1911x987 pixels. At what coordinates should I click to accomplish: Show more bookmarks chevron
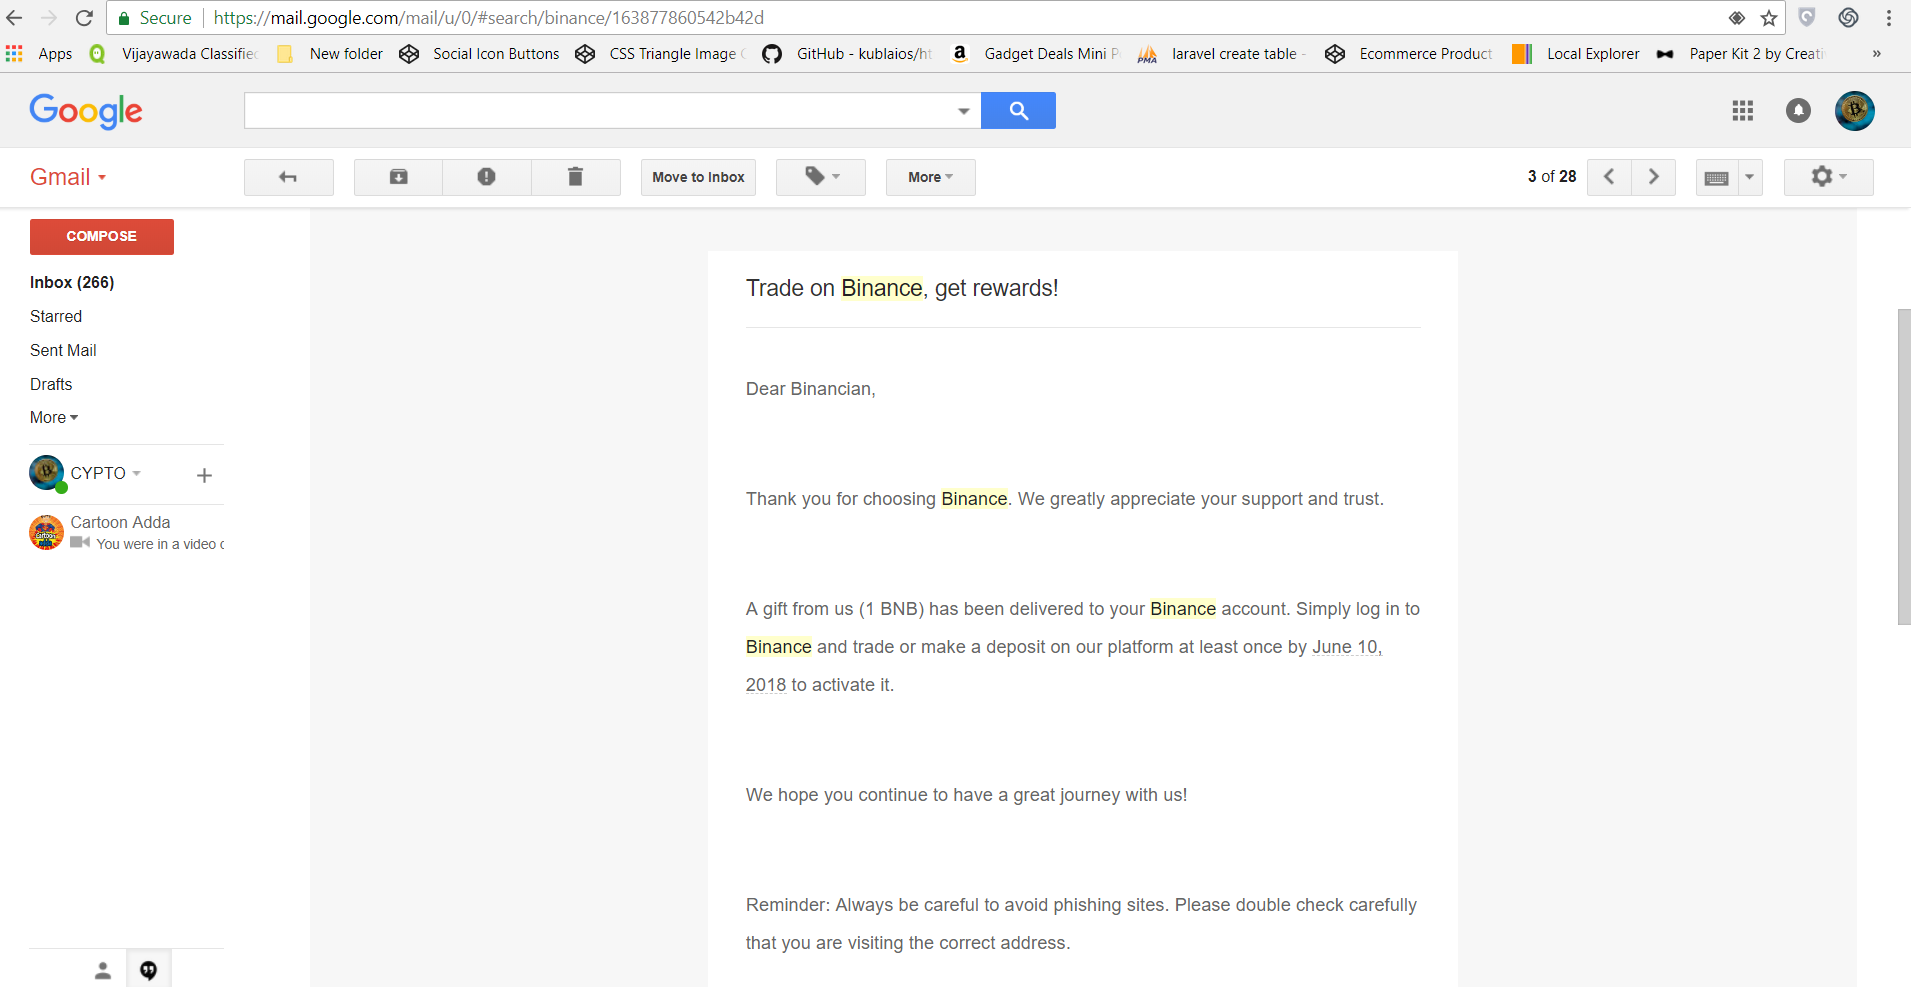(1877, 54)
